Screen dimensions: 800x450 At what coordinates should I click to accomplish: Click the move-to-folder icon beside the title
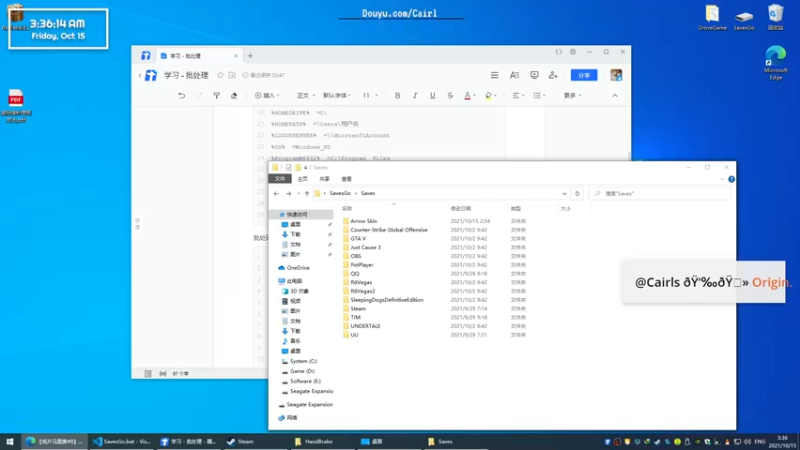232,75
